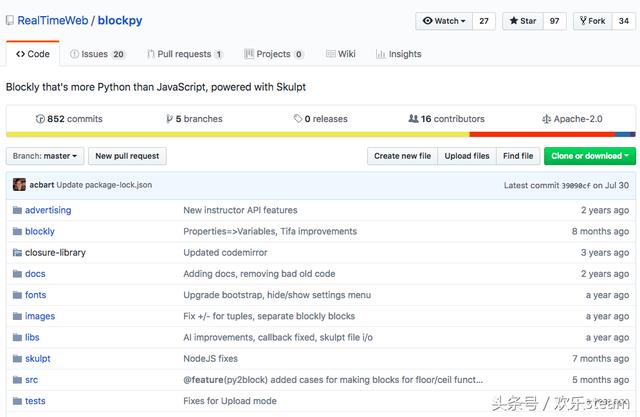View the 0 releases link
Image resolution: width=640 pixels, height=417 pixels.
click(321, 119)
